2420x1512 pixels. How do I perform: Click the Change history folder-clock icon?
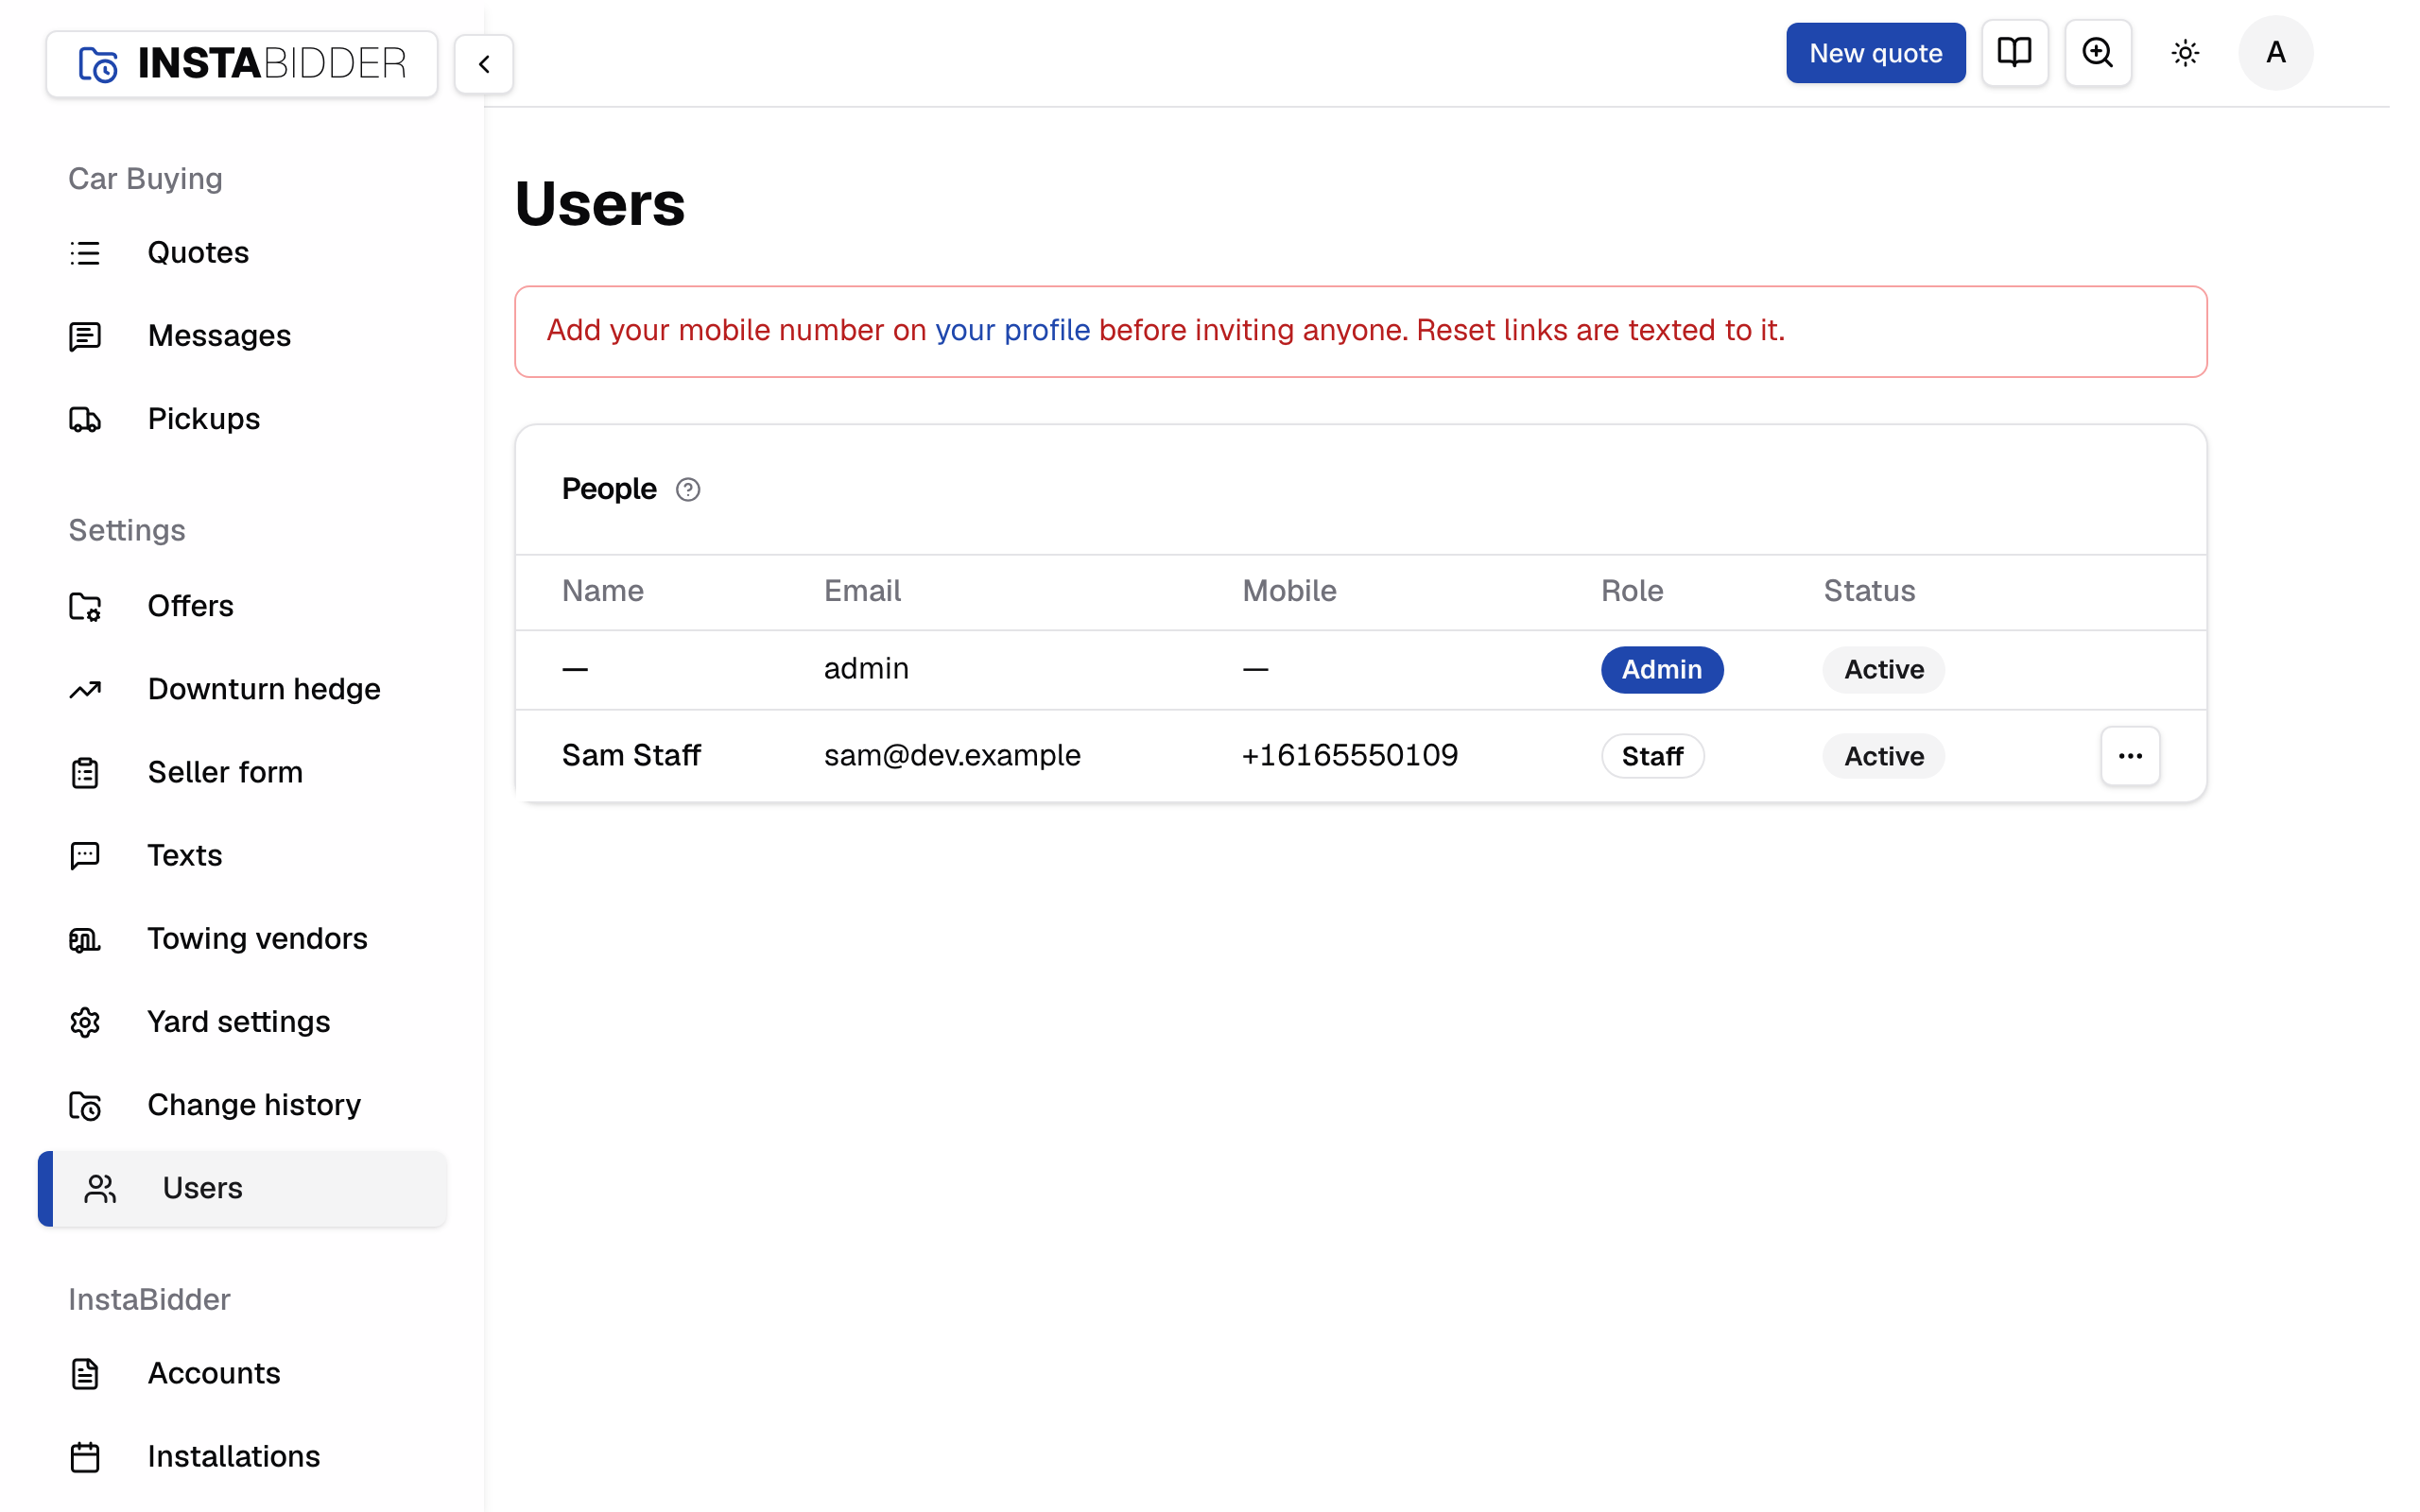(85, 1105)
